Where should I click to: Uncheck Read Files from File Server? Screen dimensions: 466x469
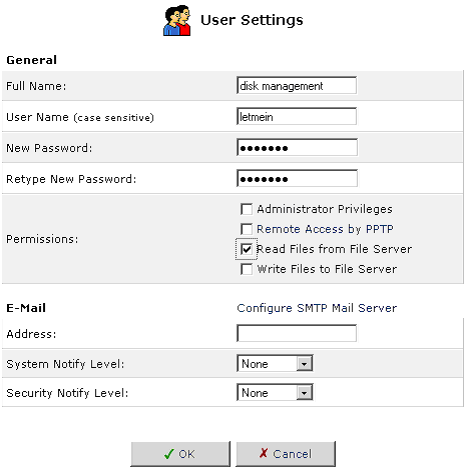pyautogui.click(x=246, y=249)
